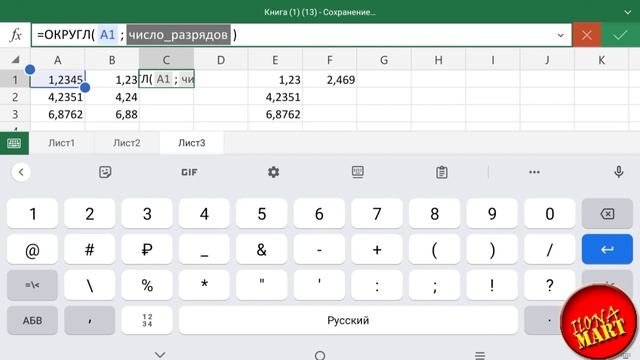
Task: Tap the comma key
Action: point(89,320)
